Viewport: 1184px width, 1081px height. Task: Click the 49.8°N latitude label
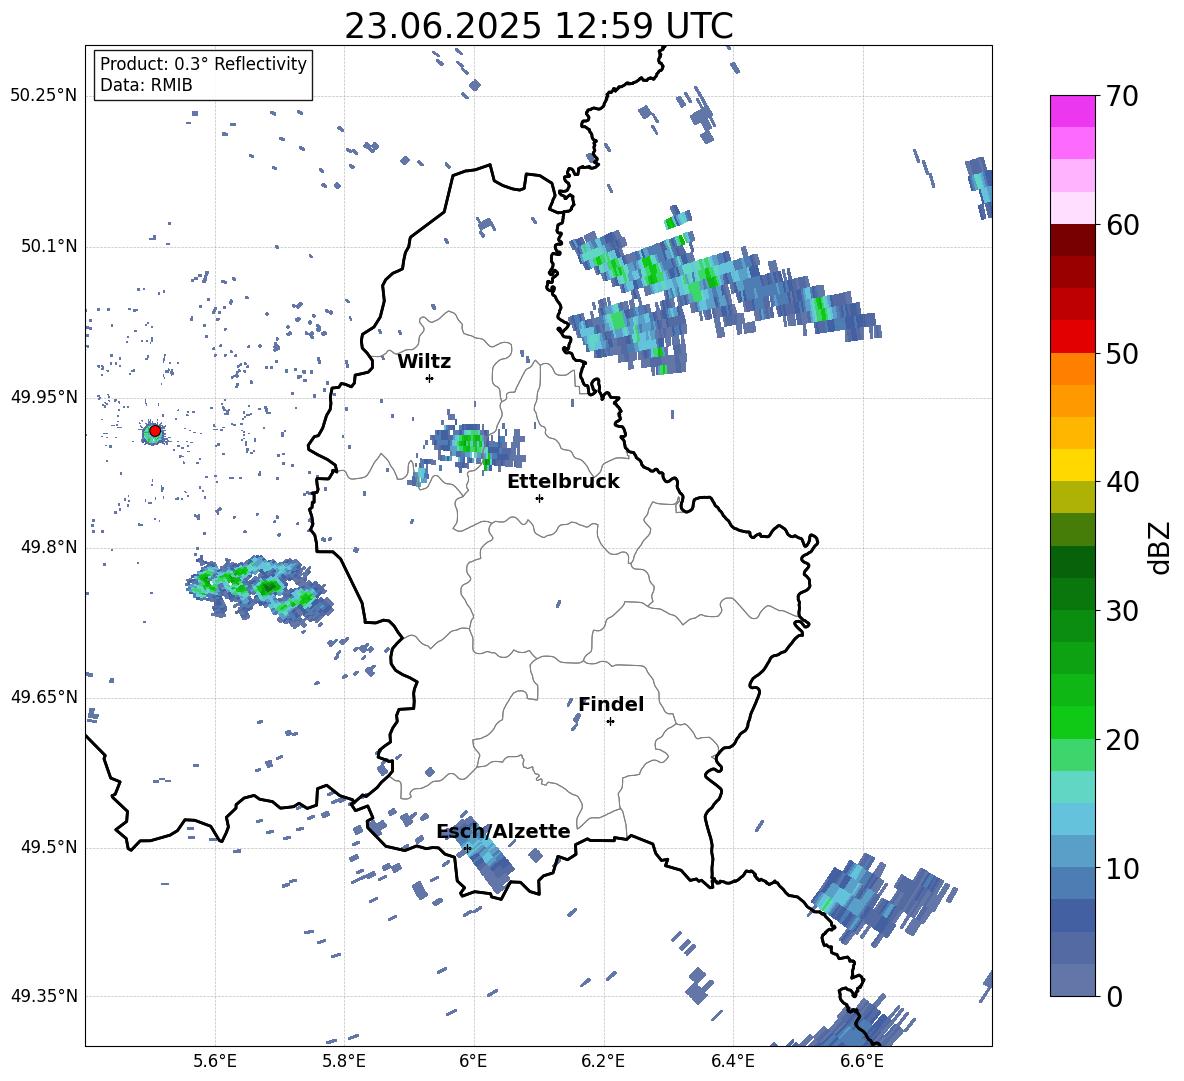[x=49, y=547]
